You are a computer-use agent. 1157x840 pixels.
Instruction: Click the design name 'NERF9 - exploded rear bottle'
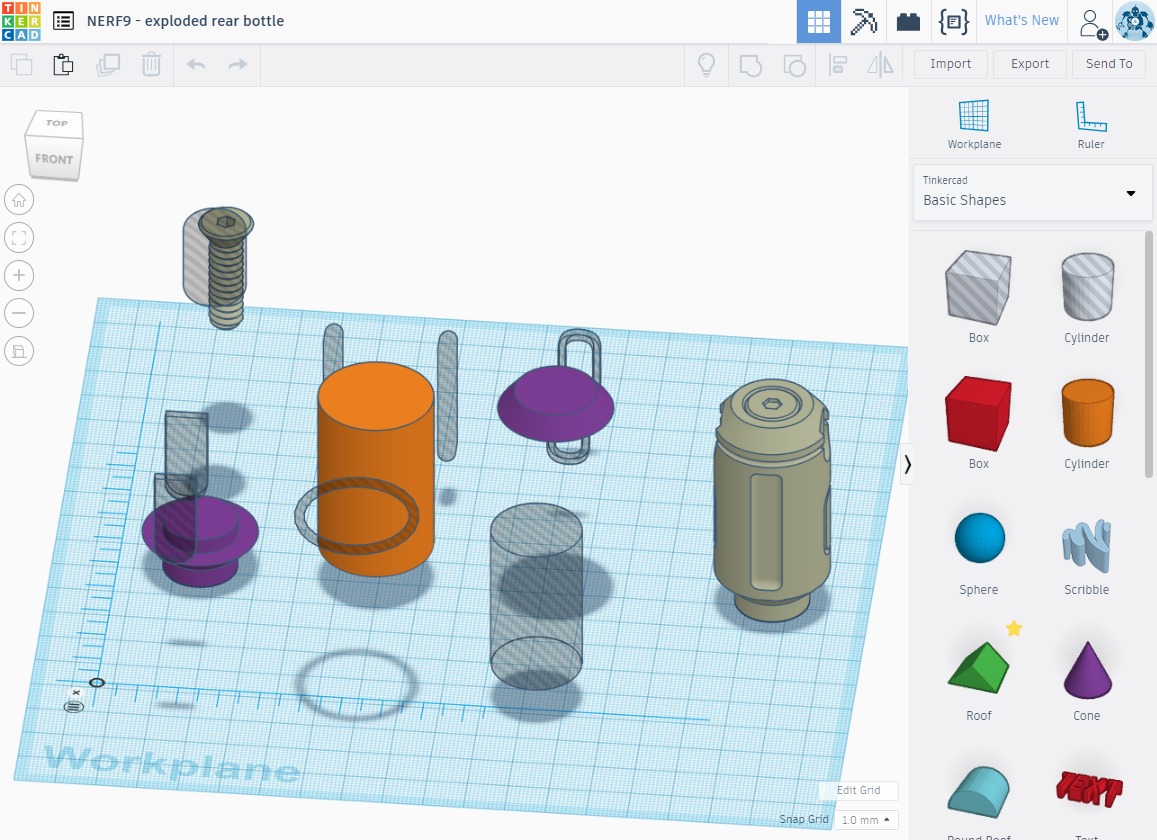point(185,21)
